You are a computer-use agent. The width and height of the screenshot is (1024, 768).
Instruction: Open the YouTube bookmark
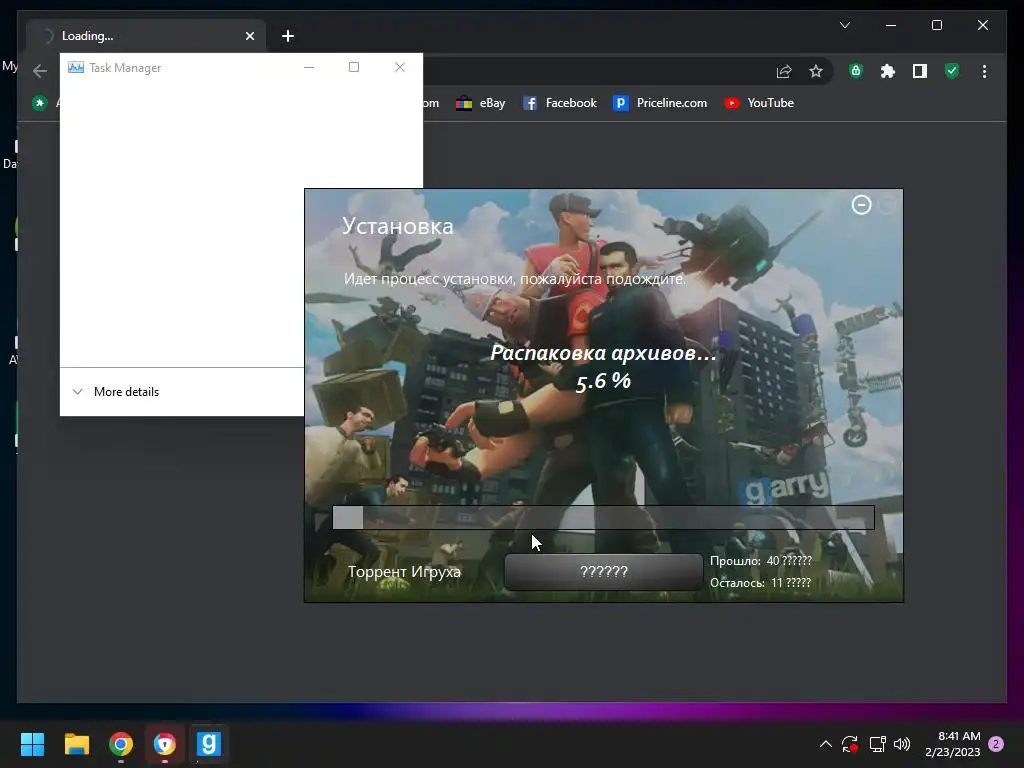(759, 103)
